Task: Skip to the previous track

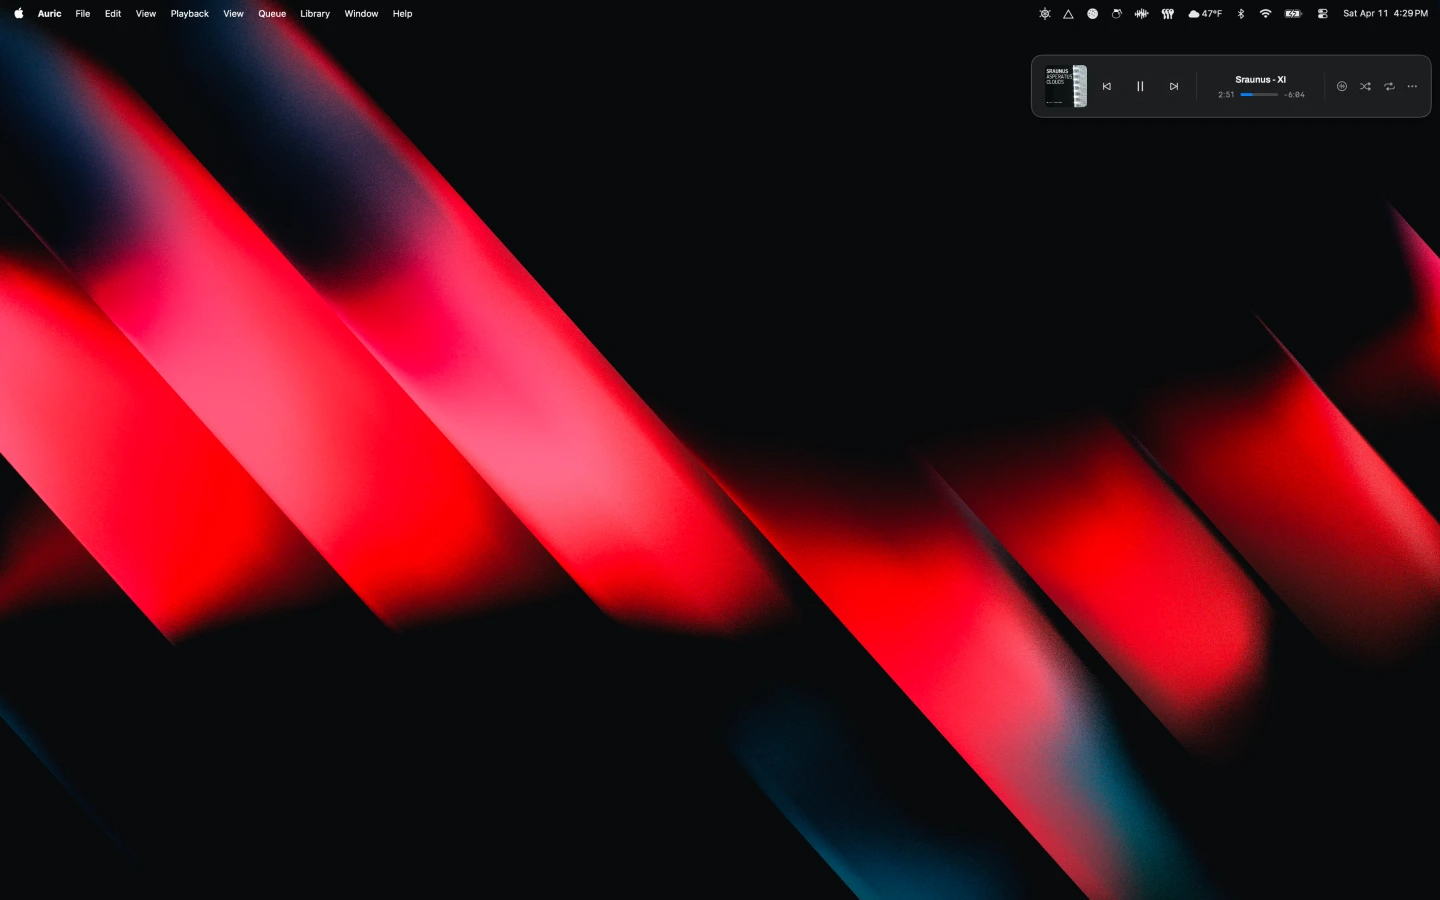Action: [x=1106, y=87]
